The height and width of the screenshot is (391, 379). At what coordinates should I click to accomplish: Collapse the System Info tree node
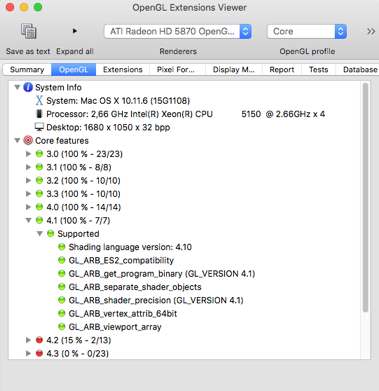17,87
